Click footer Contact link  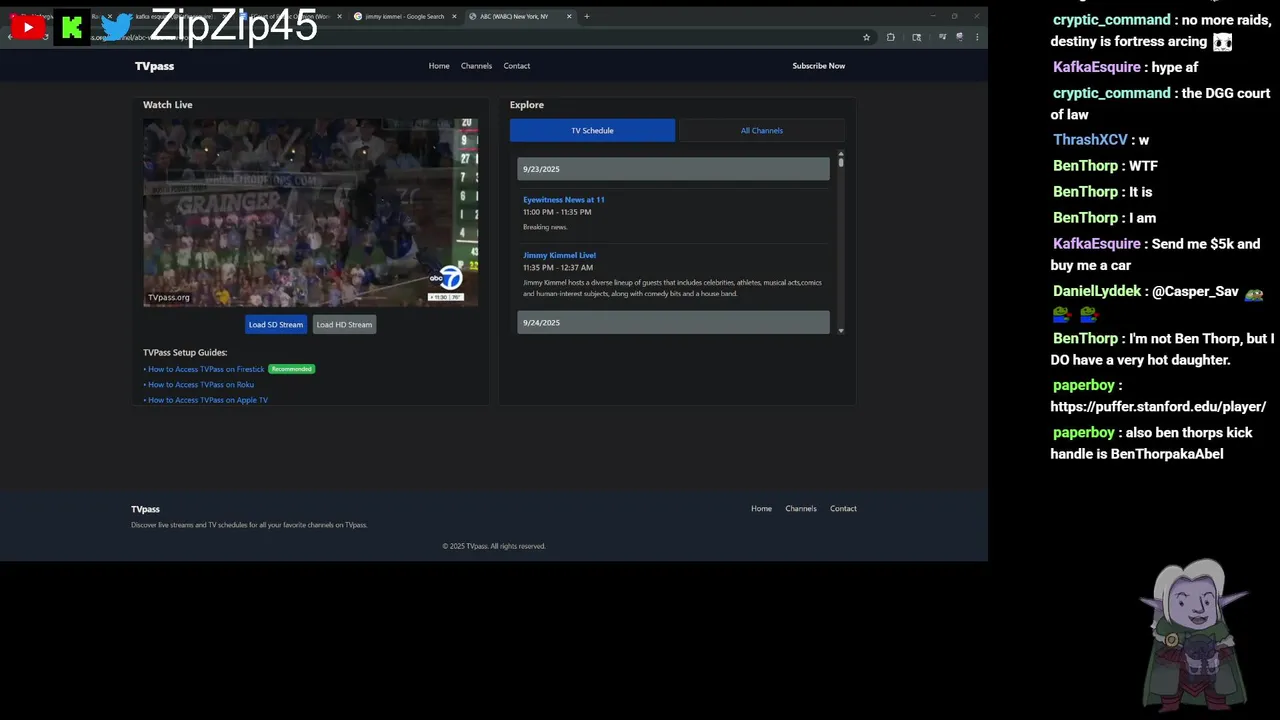[x=843, y=508]
